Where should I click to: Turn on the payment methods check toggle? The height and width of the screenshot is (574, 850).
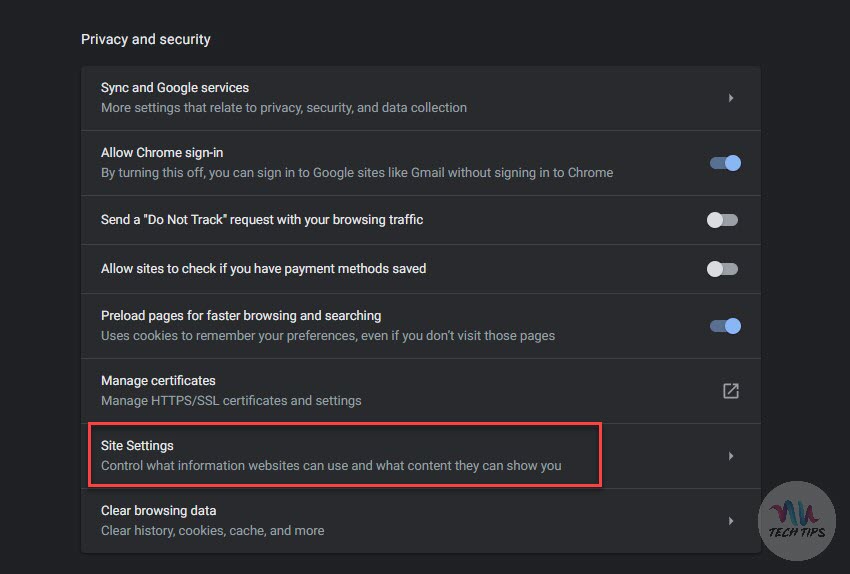tap(722, 269)
